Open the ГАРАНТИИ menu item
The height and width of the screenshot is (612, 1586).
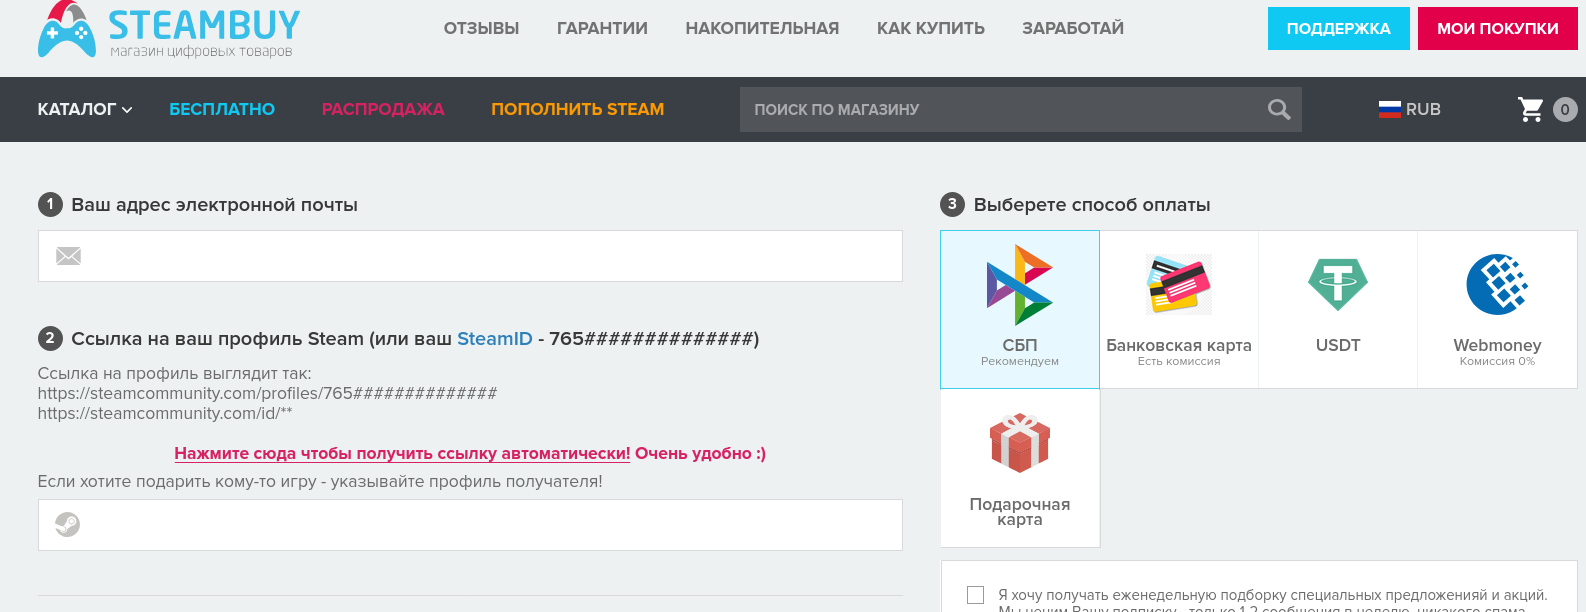pyautogui.click(x=602, y=29)
